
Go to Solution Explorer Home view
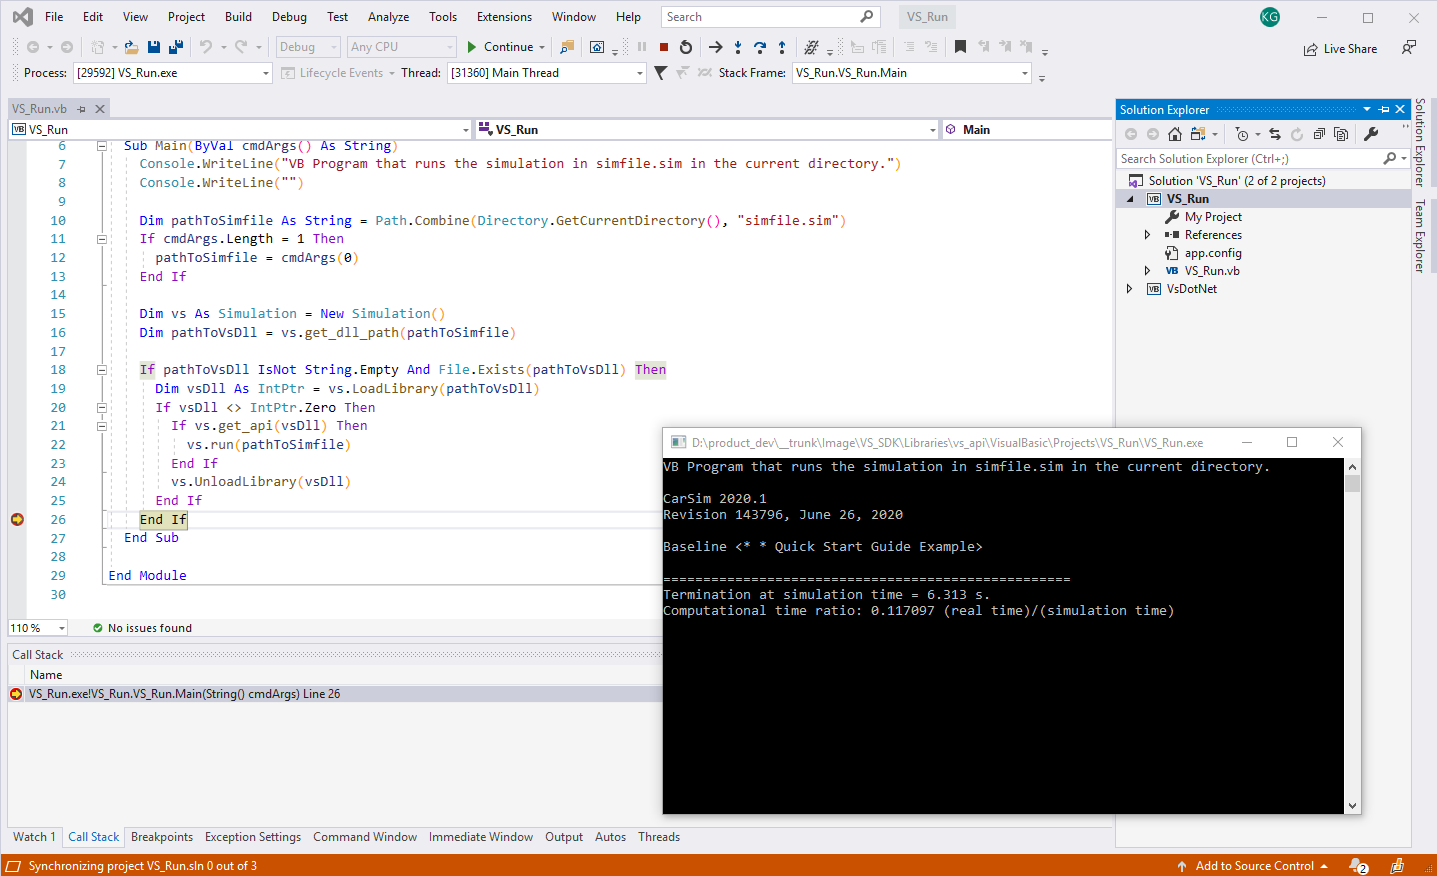1175,134
